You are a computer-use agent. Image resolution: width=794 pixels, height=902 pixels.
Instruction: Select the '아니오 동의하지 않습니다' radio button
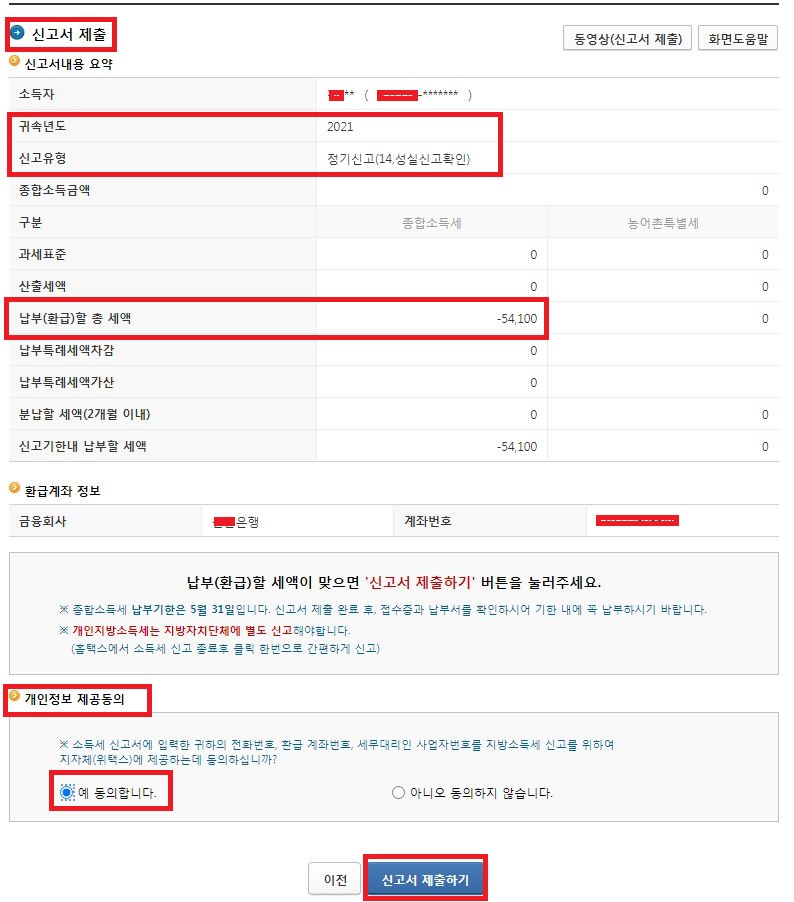coord(398,793)
